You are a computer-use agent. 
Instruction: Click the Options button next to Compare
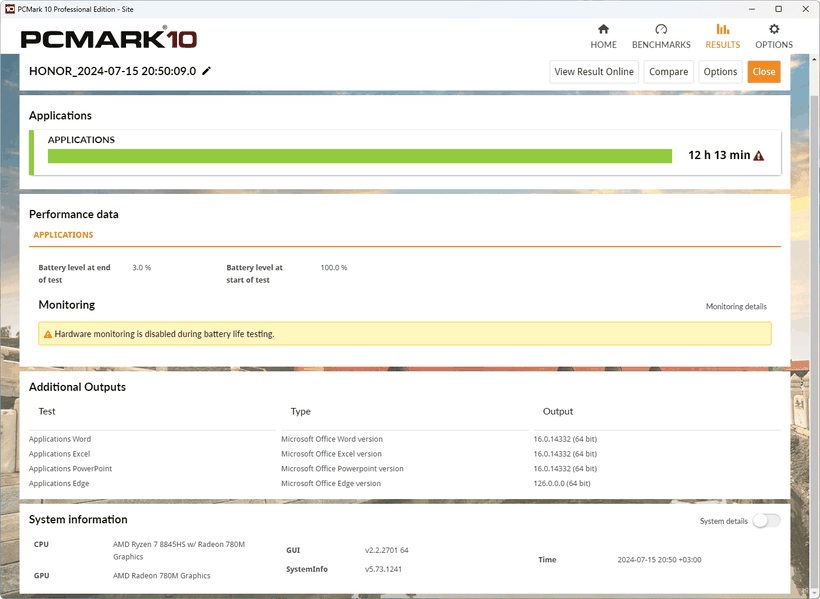720,72
